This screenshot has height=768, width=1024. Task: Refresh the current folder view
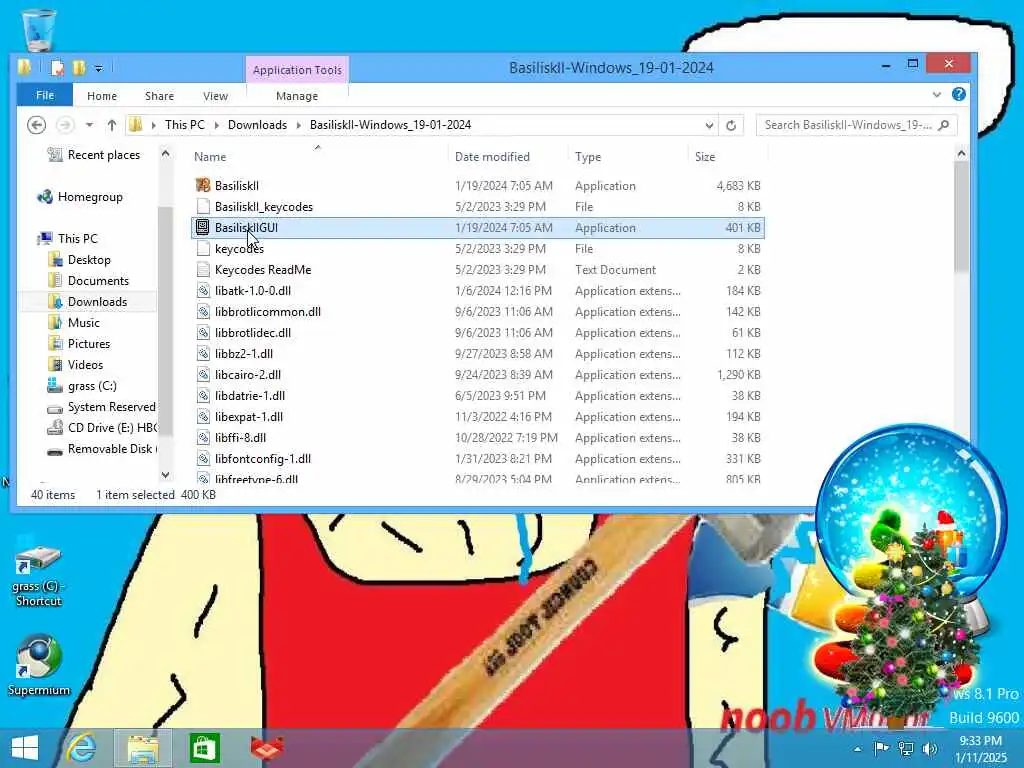click(x=731, y=125)
